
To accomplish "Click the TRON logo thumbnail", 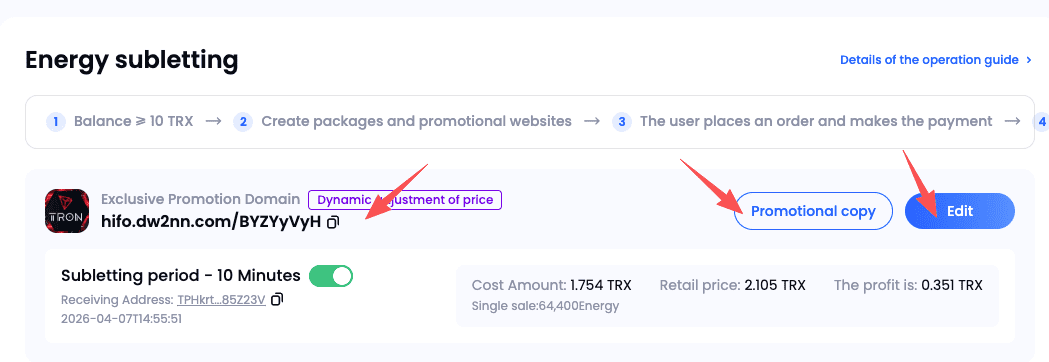I will point(67,211).
